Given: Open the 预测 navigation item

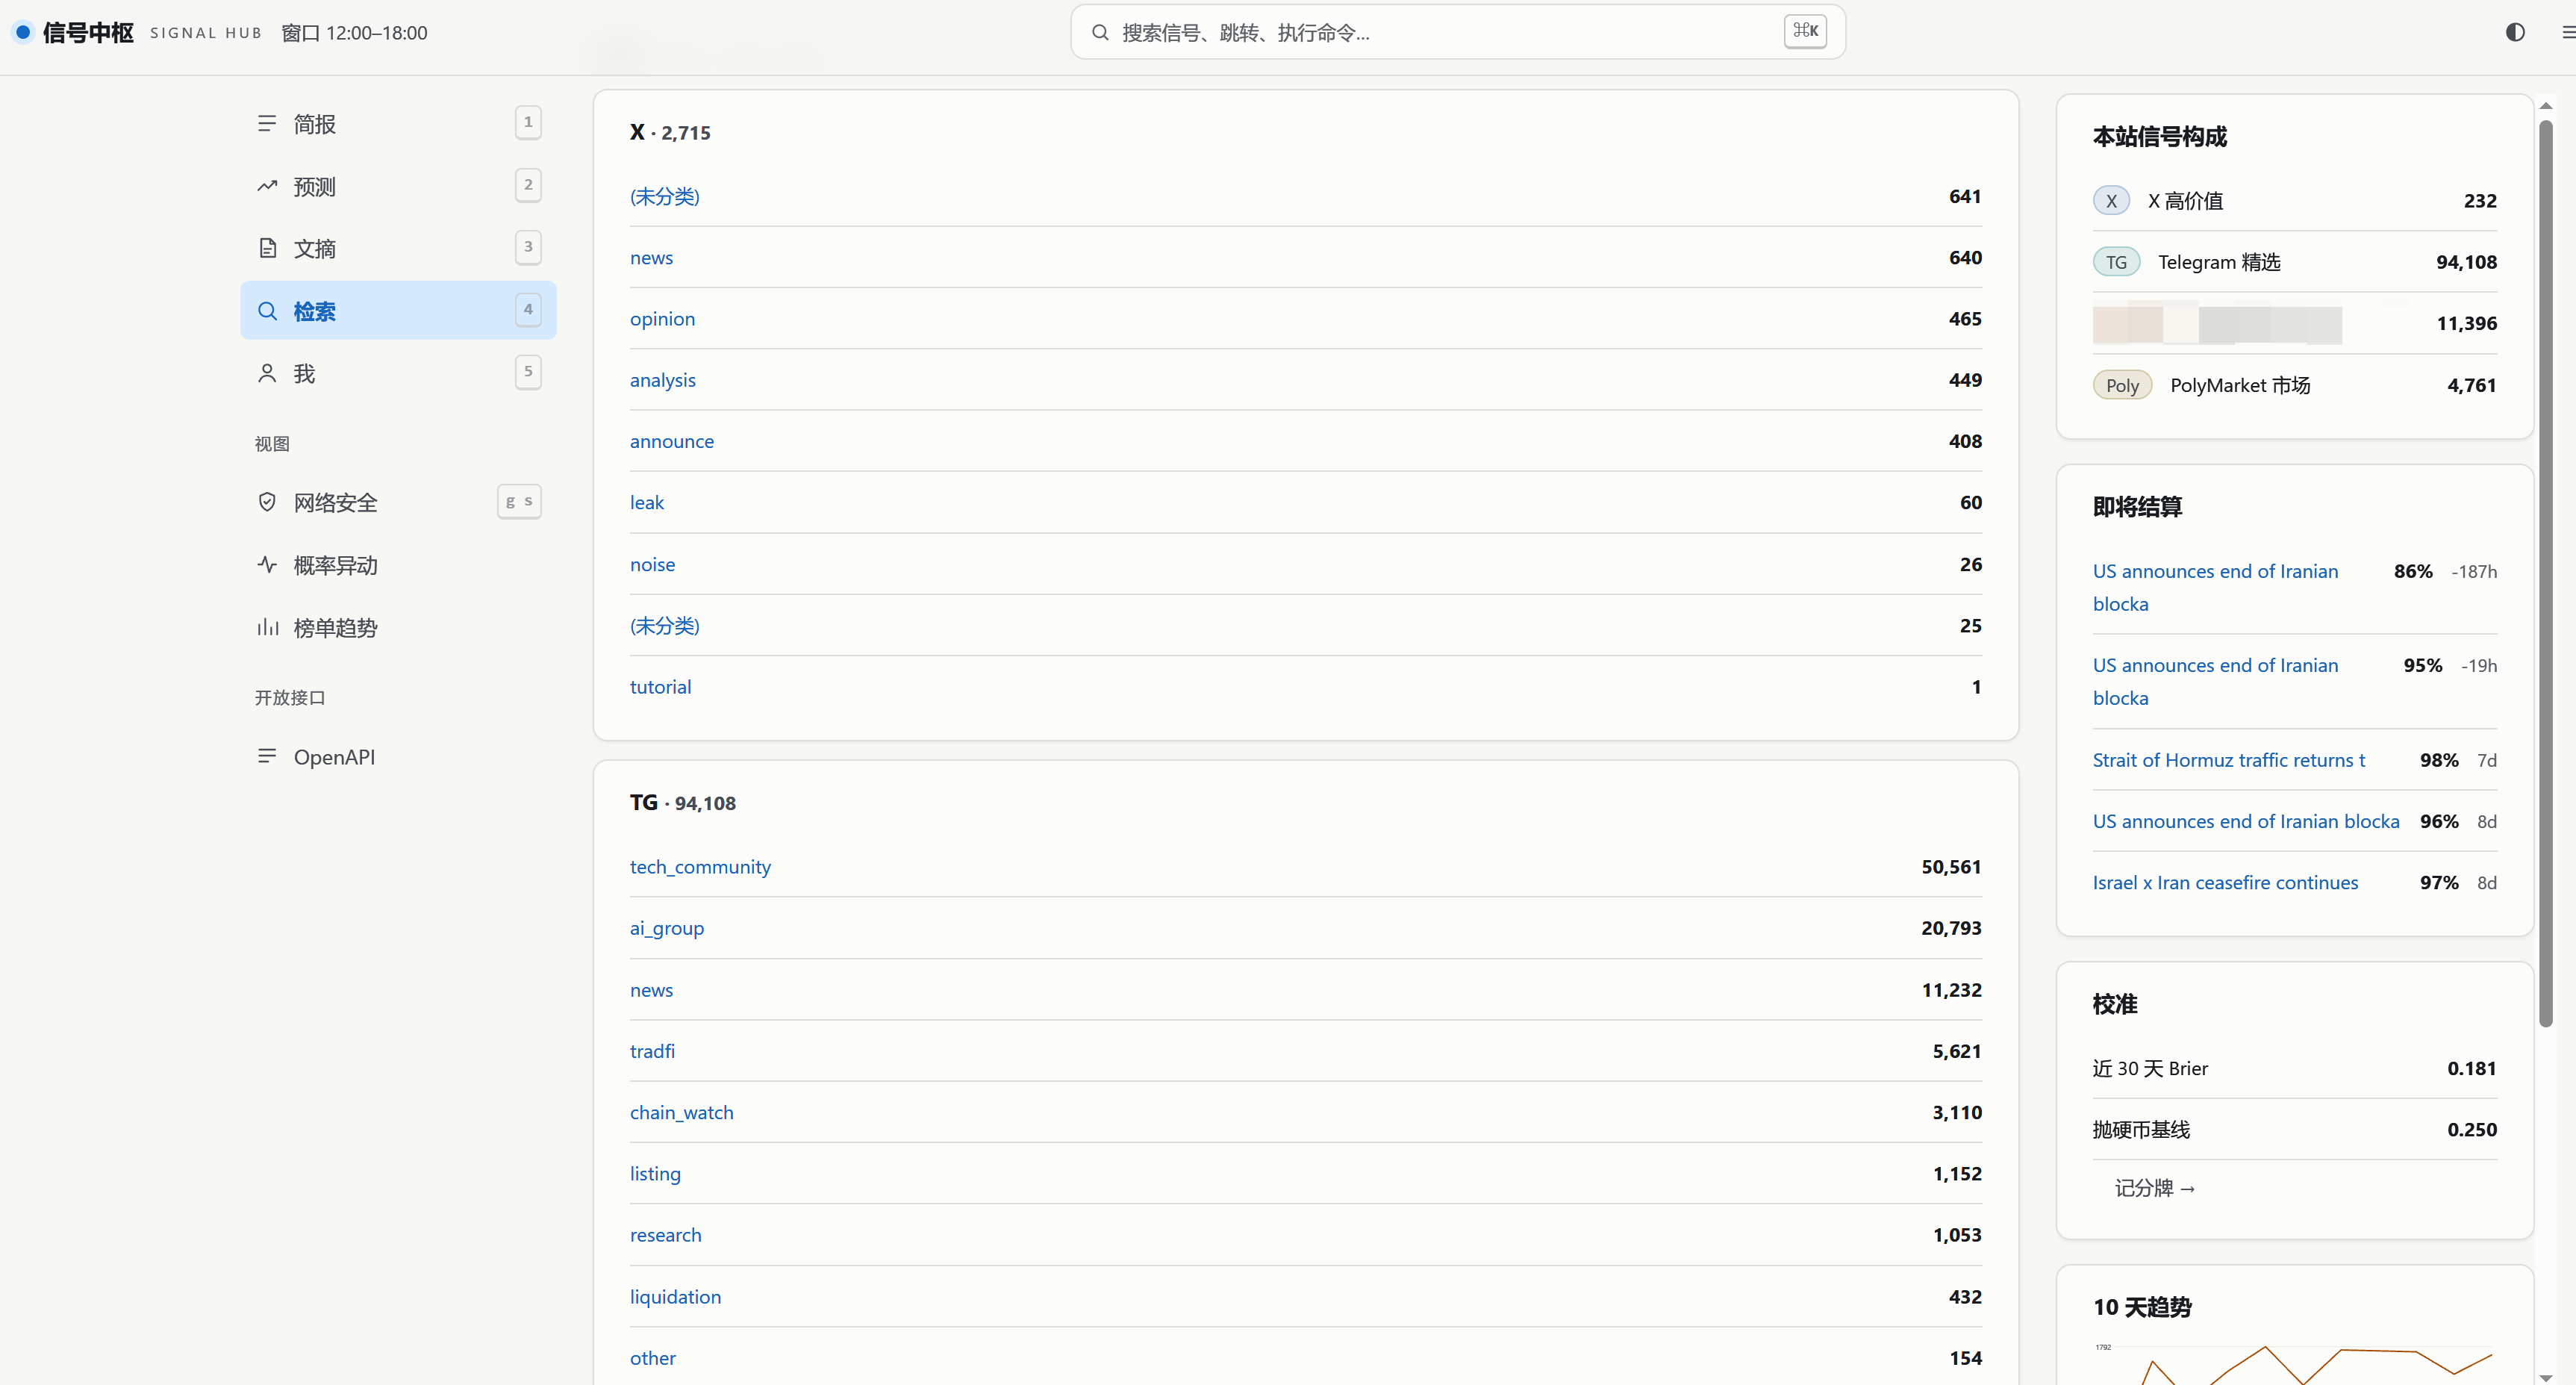Looking at the screenshot, I should (398, 186).
